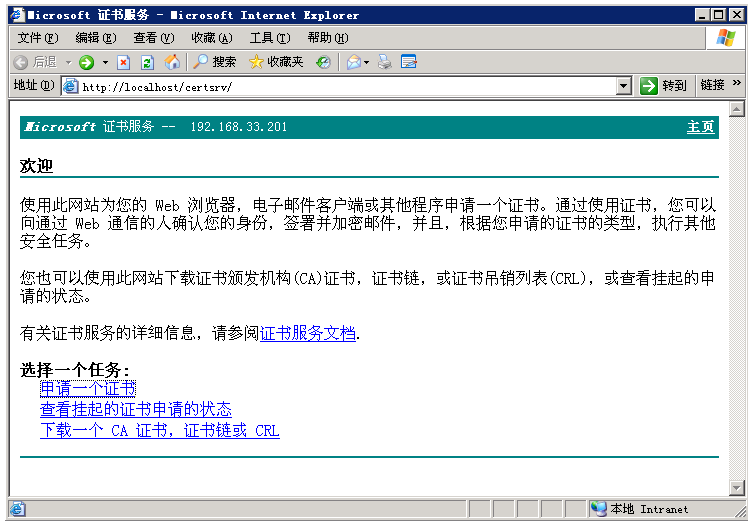This screenshot has height=527, width=755.
Task: Open the 查看 (View) menu
Action: 153,38
